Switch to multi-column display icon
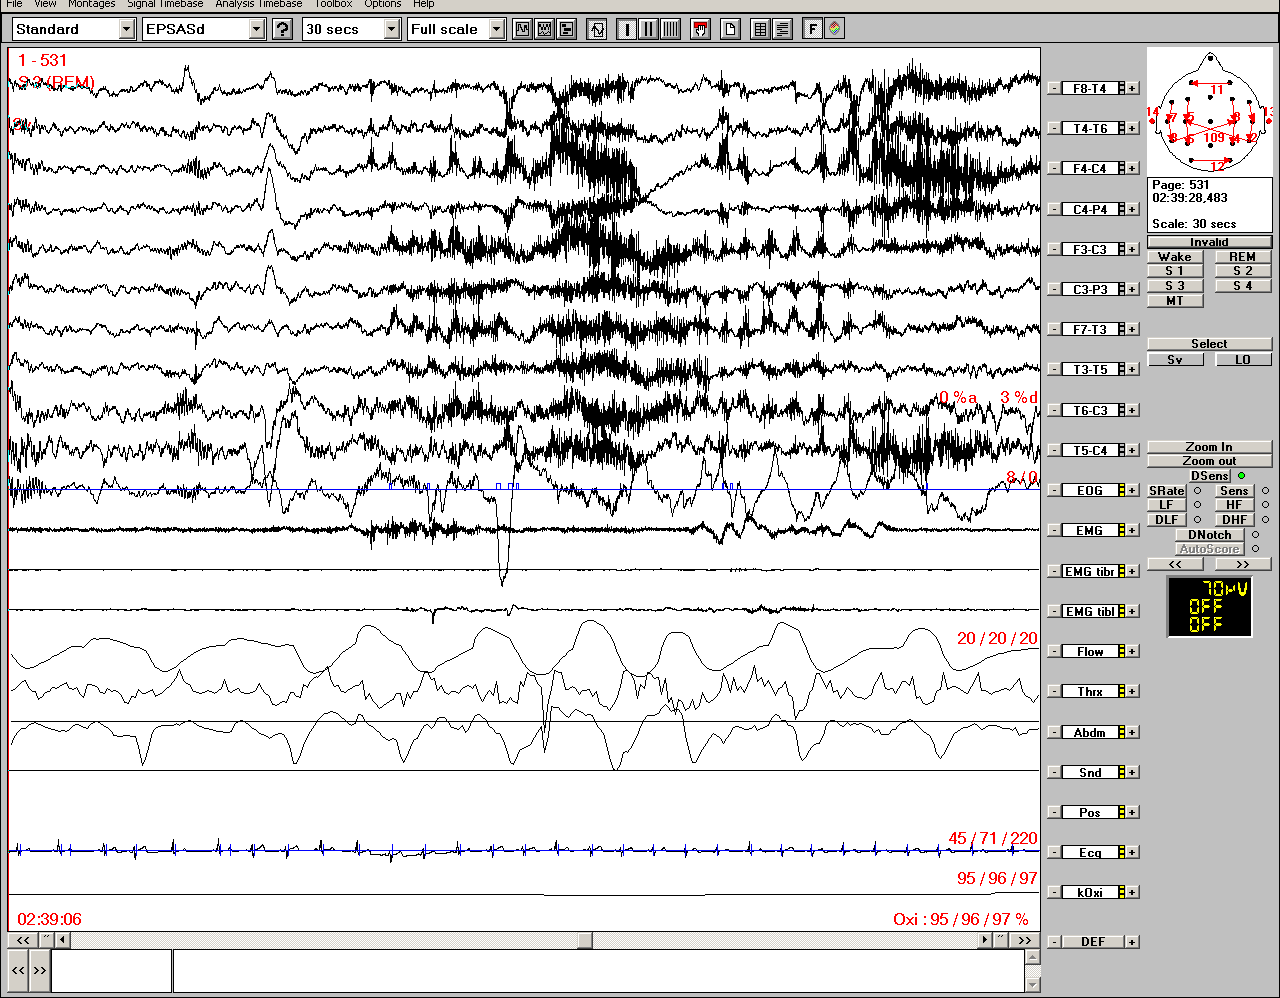 point(670,29)
